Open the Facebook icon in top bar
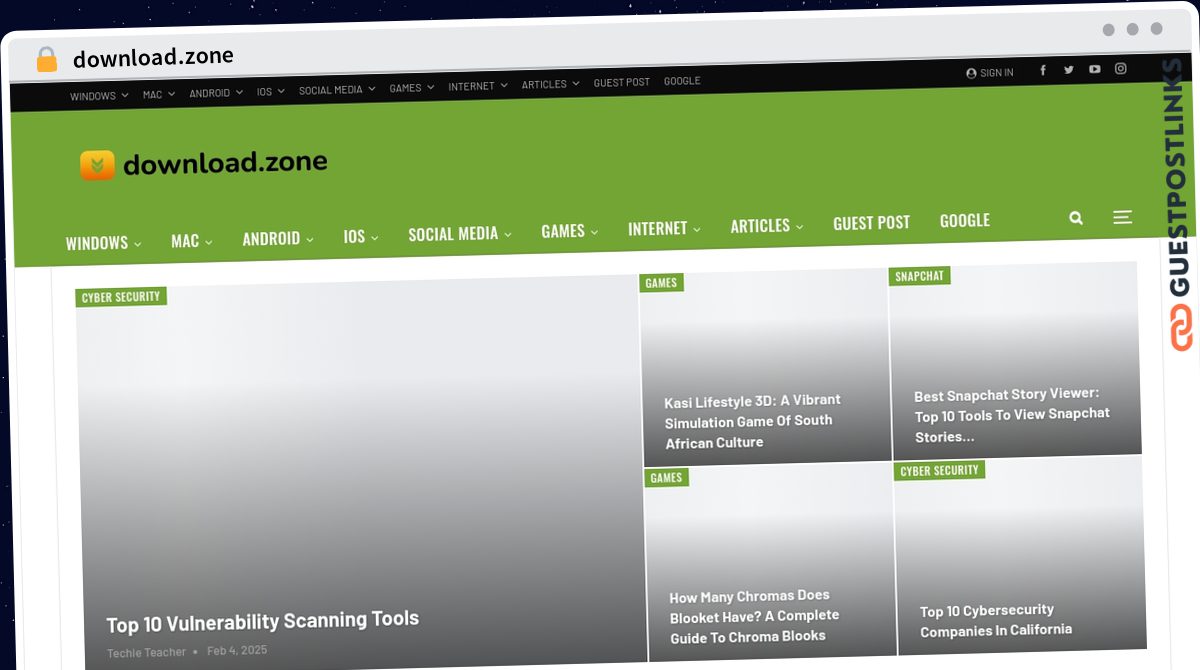Screen dimensions: 1200x670 point(1043,70)
